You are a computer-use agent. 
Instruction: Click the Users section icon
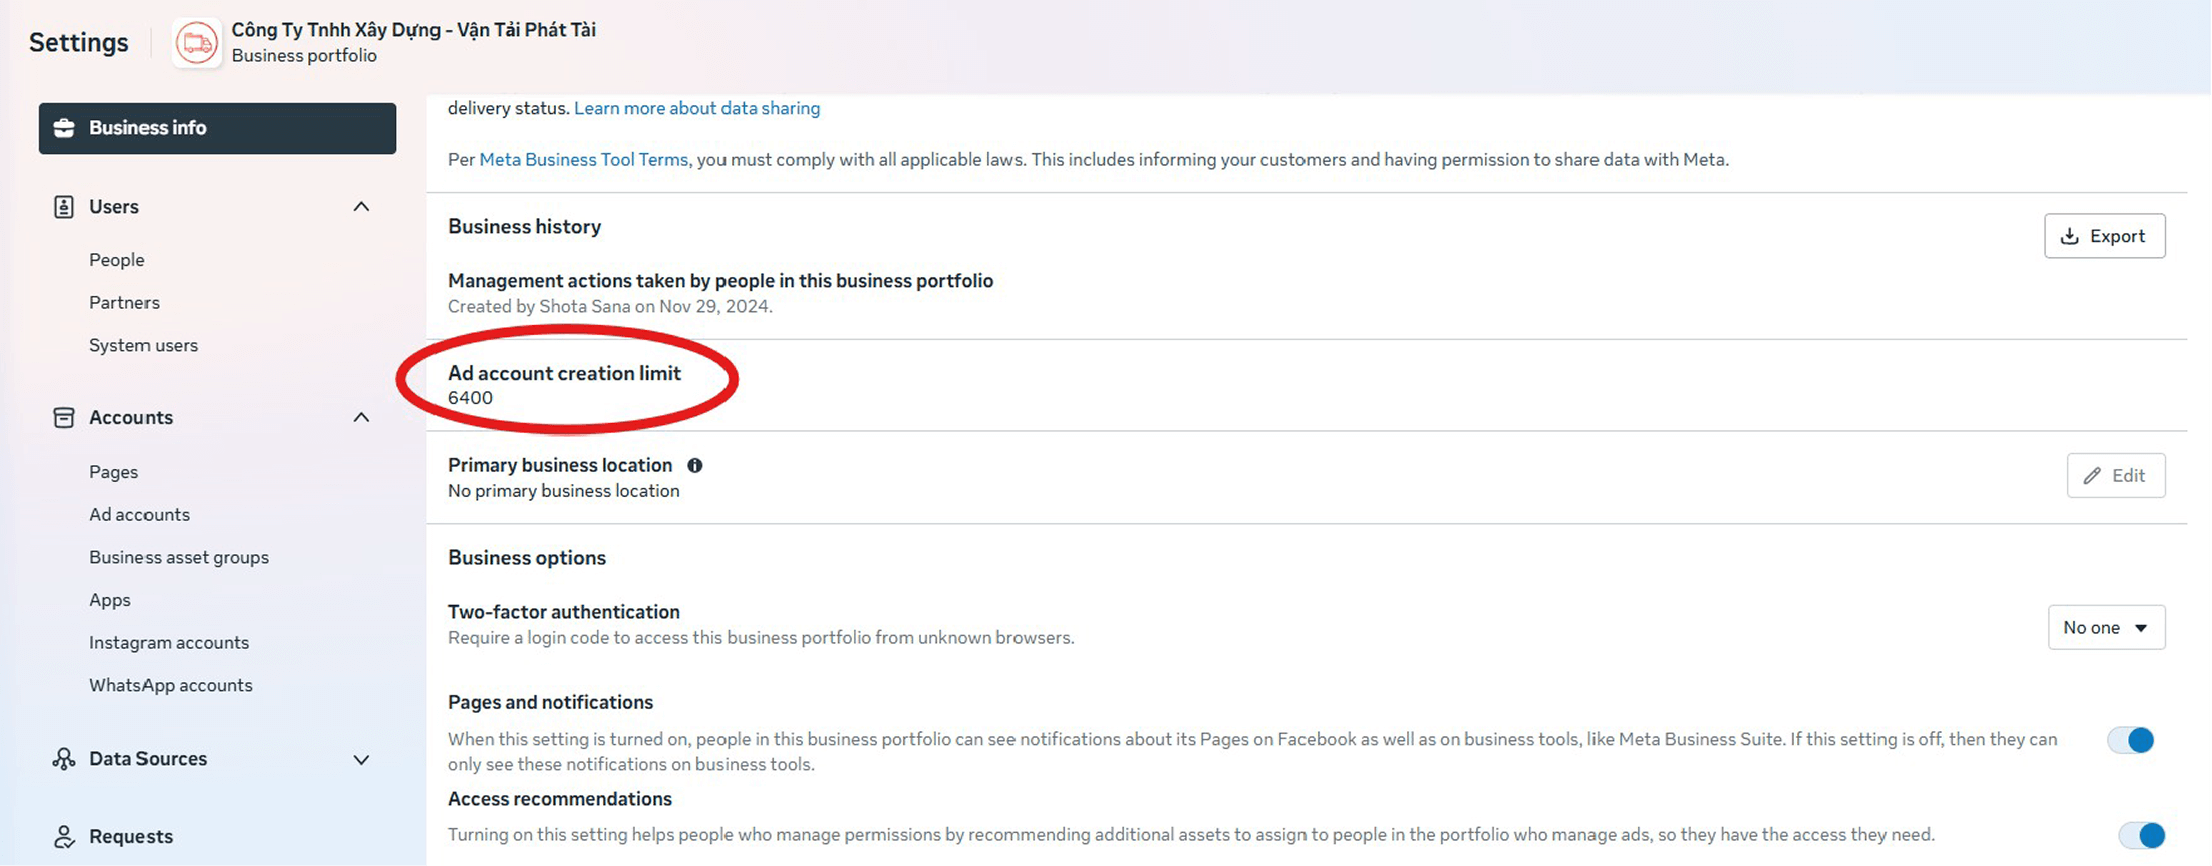[x=64, y=207]
